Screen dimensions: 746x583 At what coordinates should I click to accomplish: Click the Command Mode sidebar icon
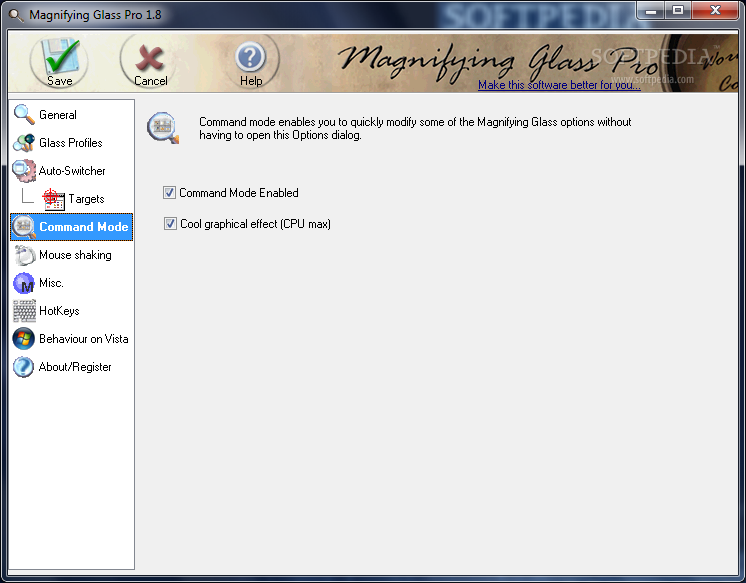[x=24, y=227]
